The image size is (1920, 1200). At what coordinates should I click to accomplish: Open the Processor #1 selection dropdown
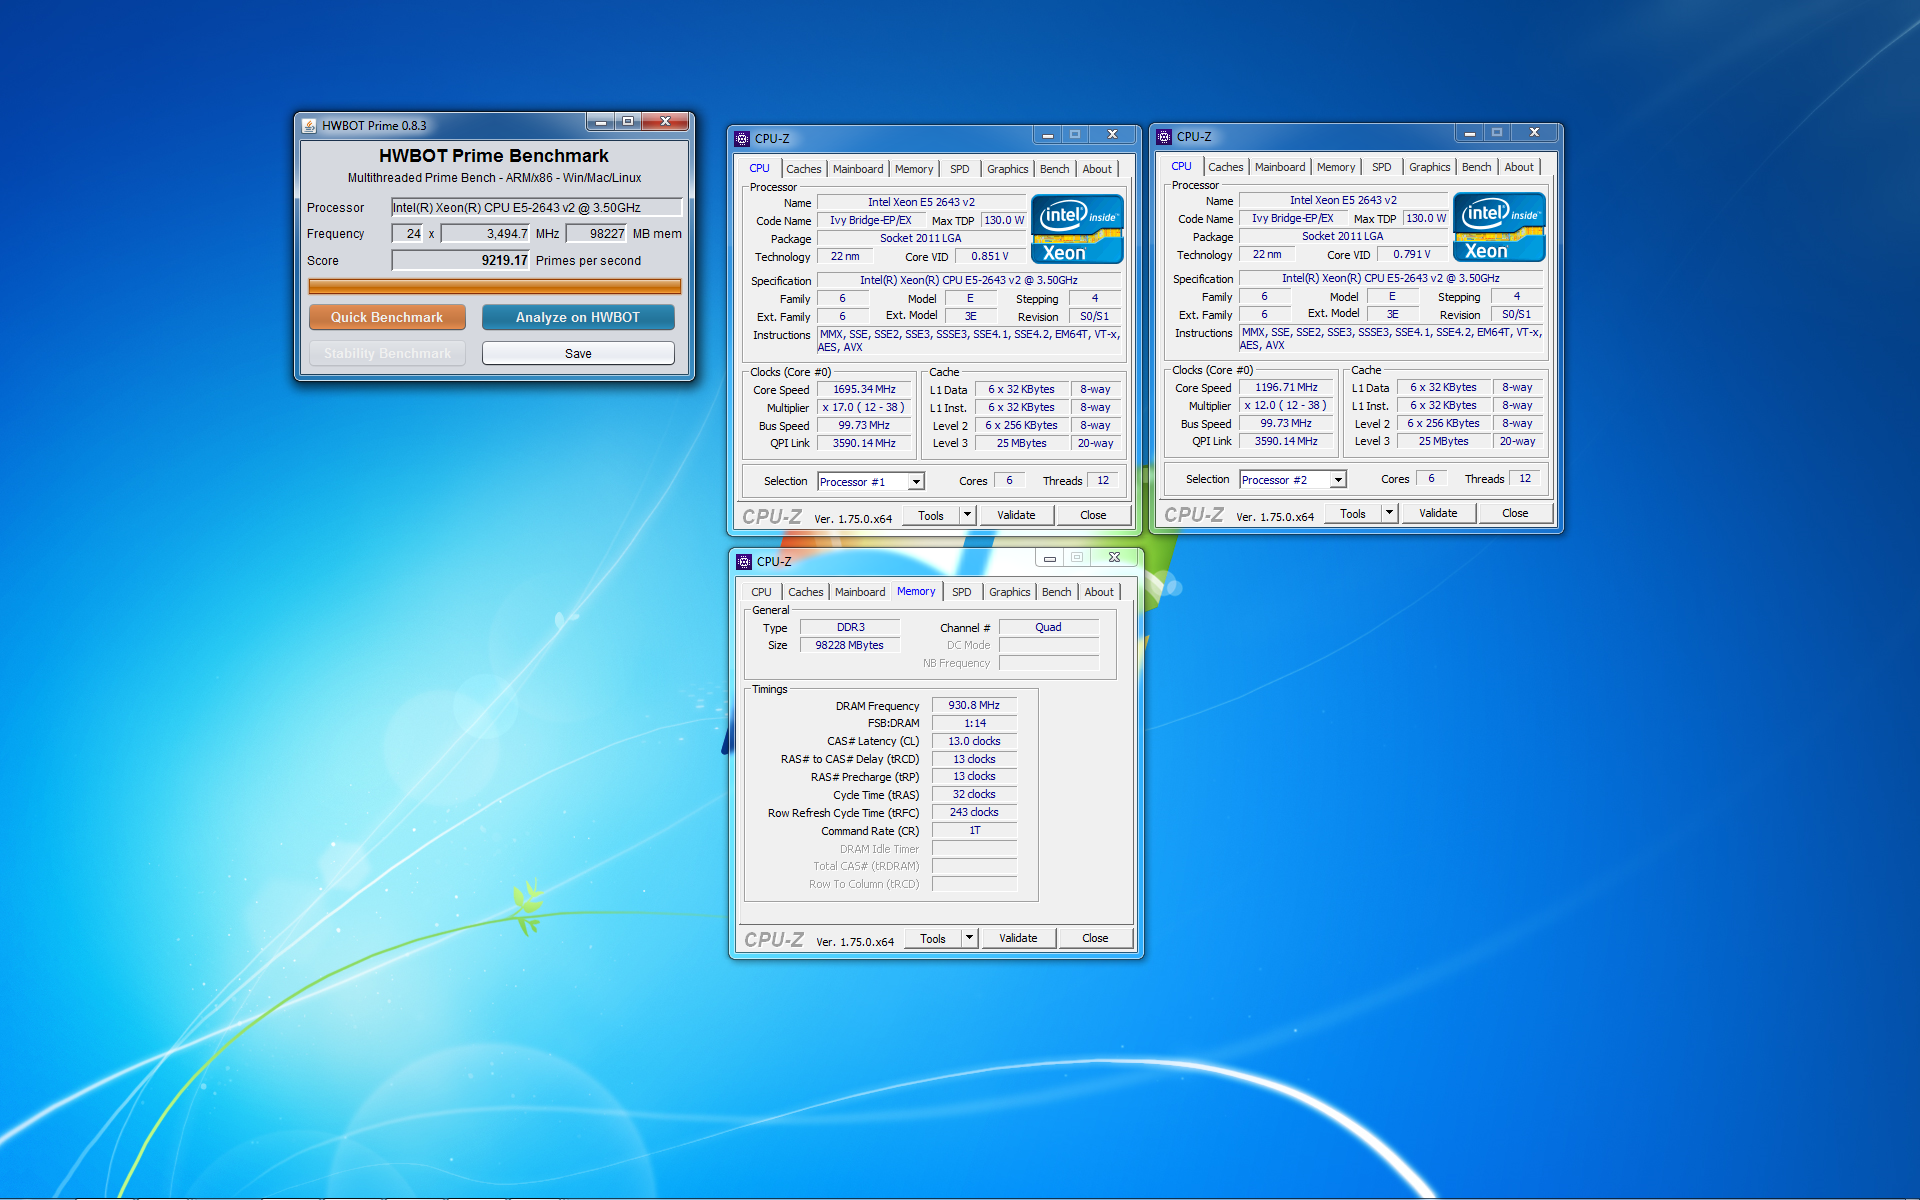(x=915, y=482)
